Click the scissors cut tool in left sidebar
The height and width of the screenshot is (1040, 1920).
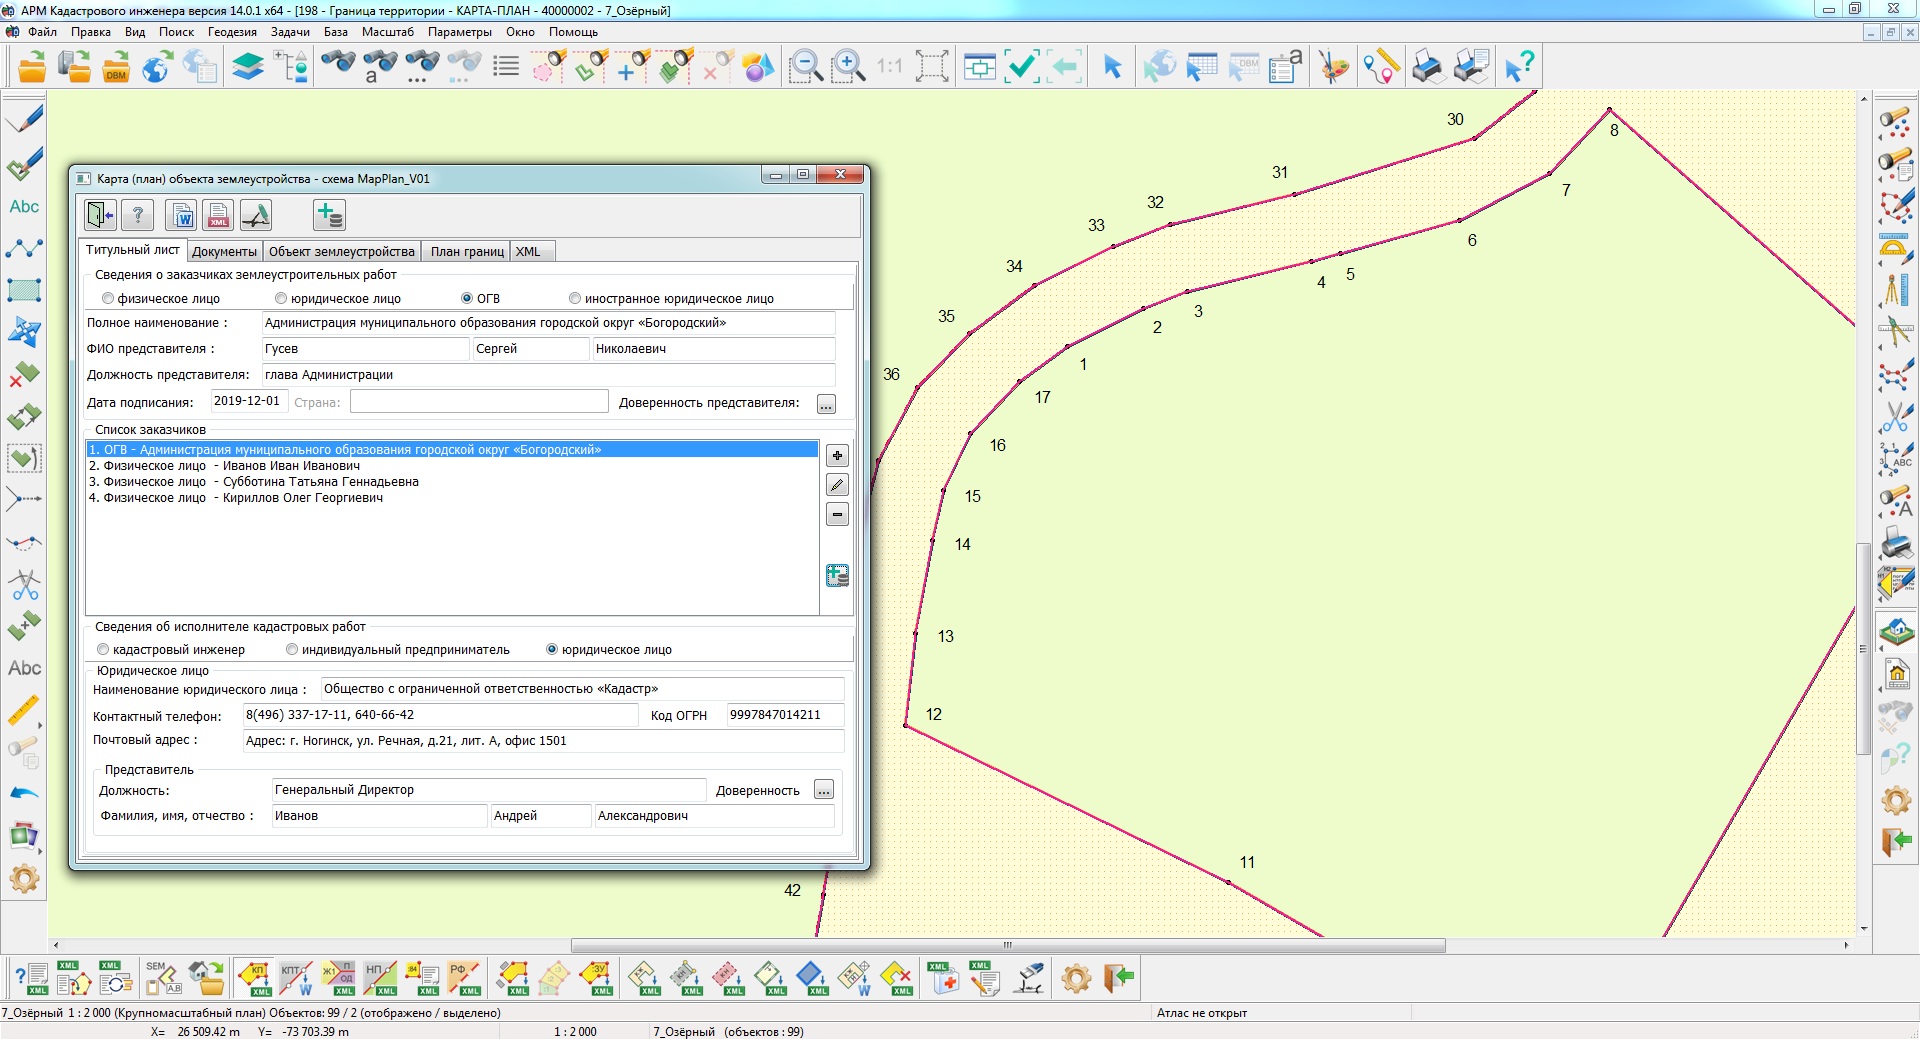click(x=24, y=585)
